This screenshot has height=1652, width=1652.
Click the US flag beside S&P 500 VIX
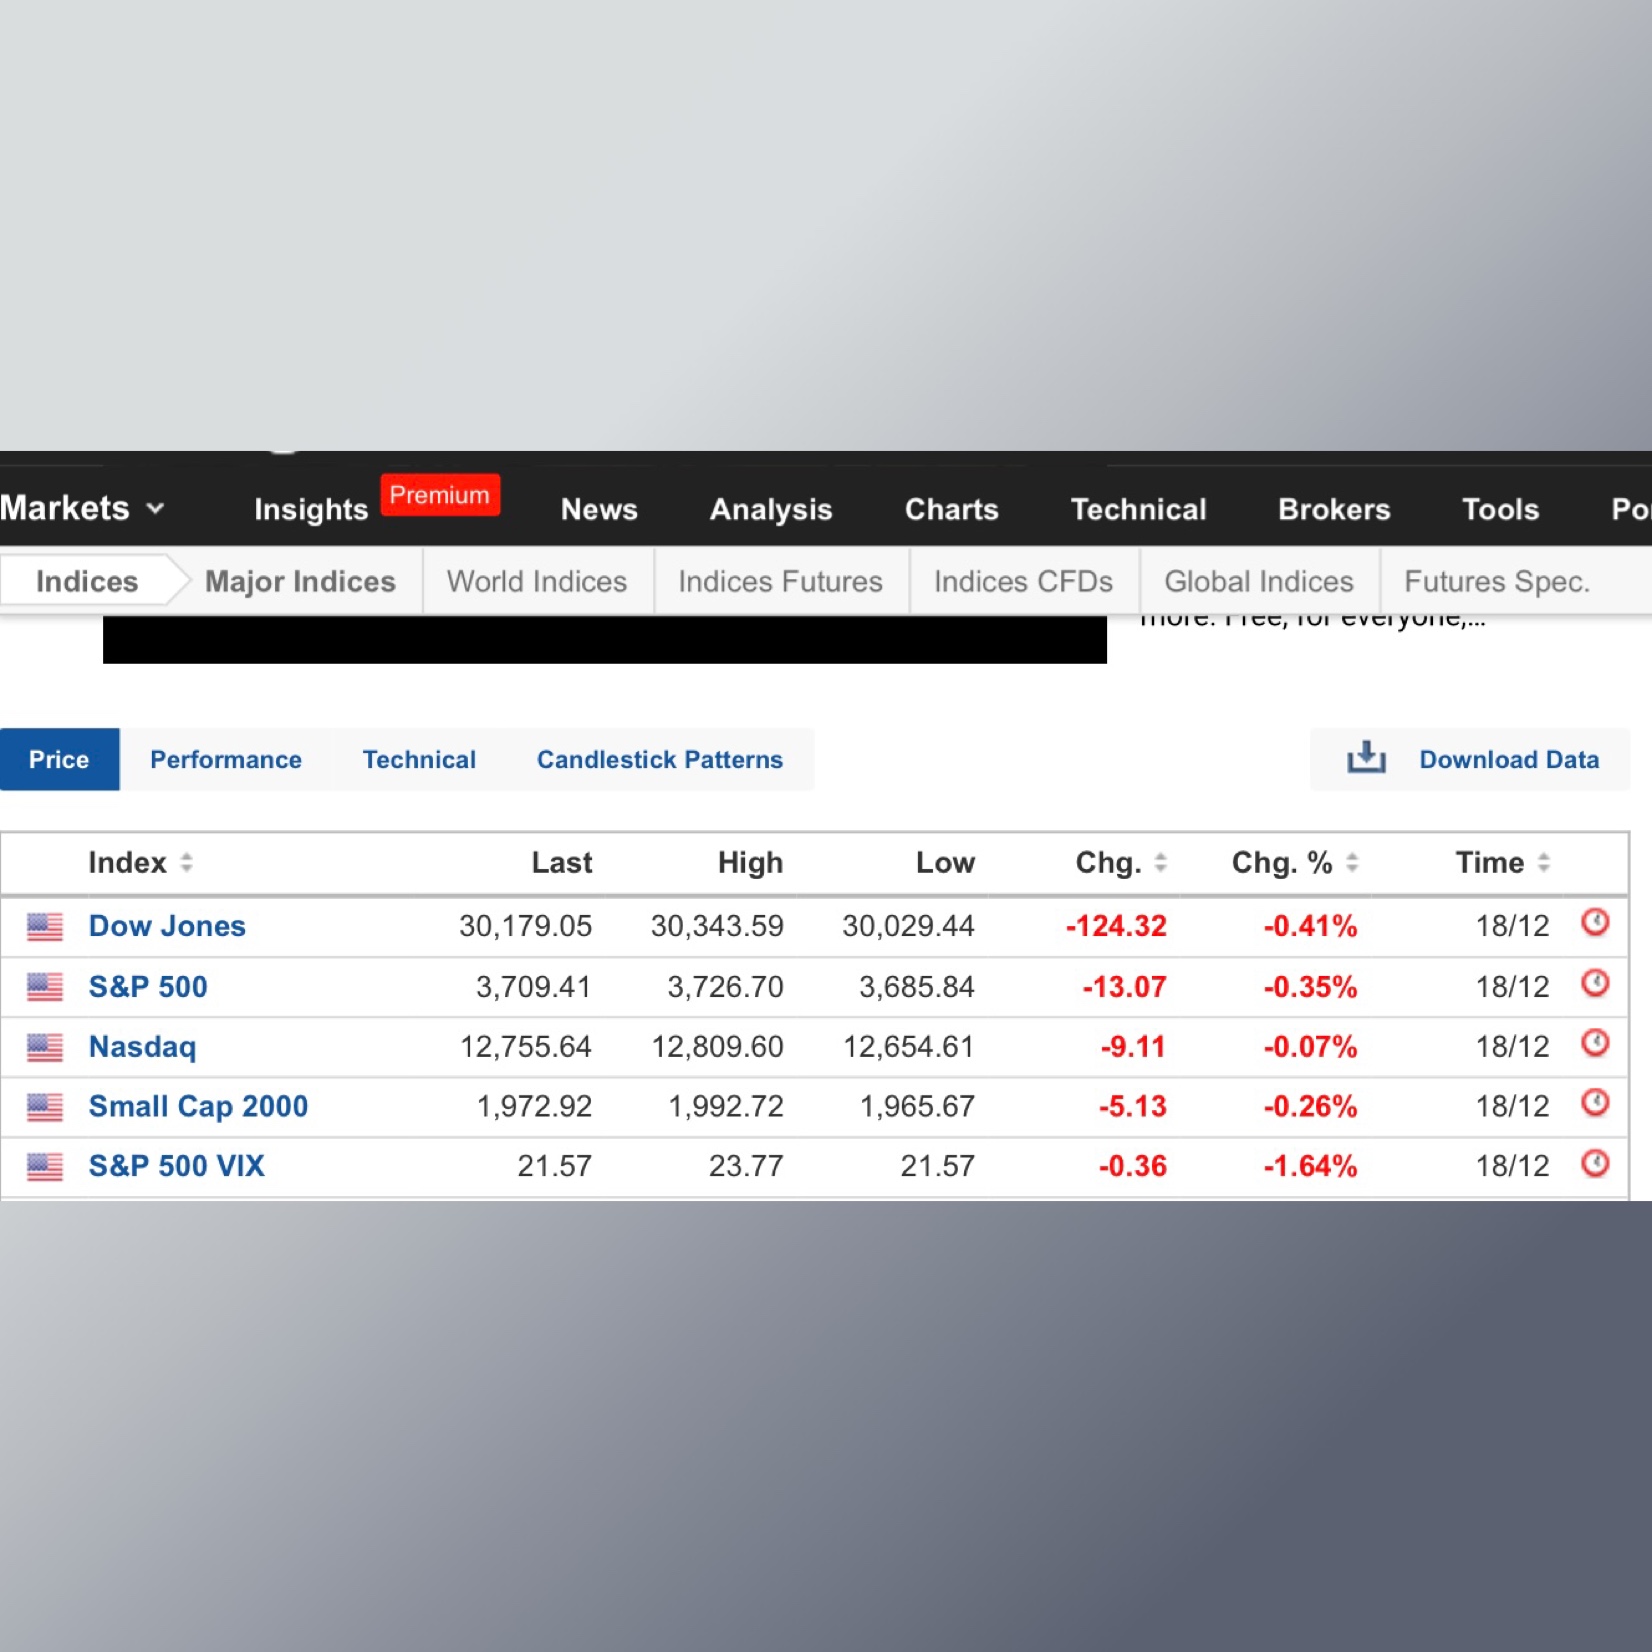pyautogui.click(x=45, y=1167)
